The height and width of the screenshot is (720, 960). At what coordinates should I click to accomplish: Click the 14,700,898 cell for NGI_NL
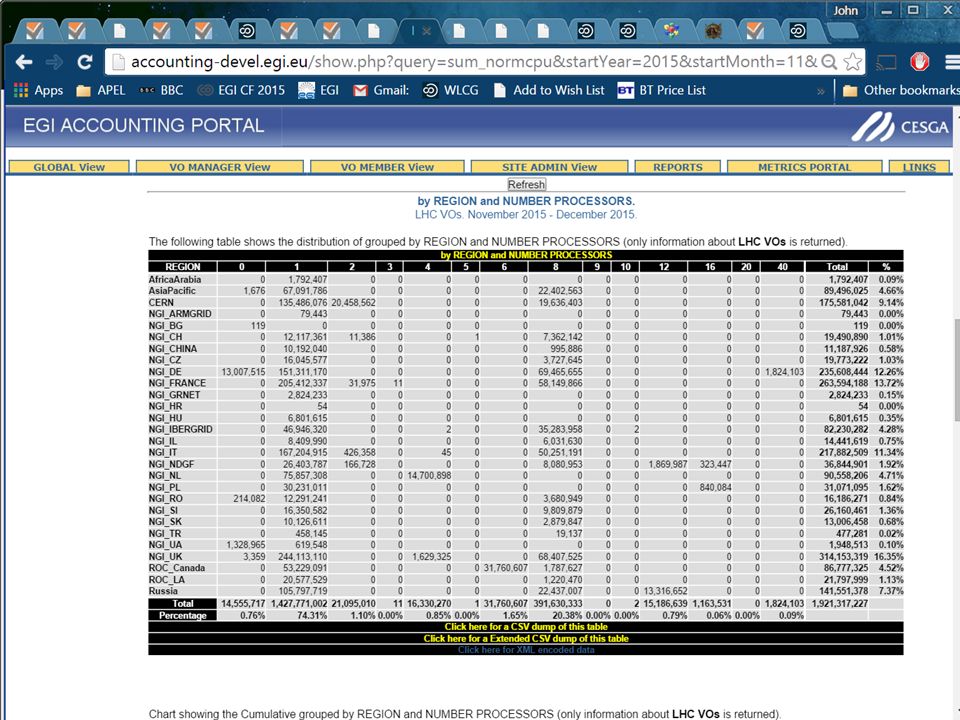[x=429, y=475]
